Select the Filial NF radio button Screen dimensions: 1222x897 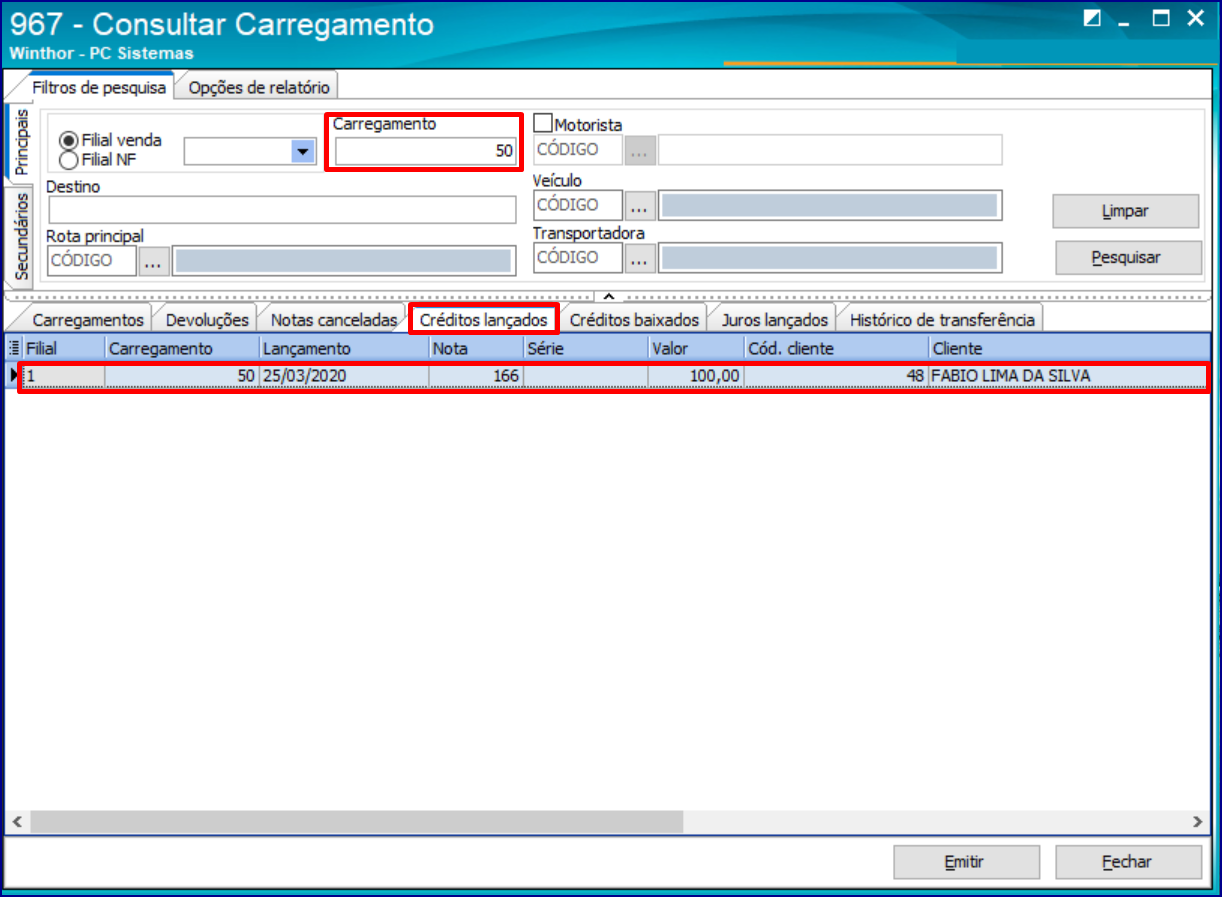pyautogui.click(x=69, y=159)
